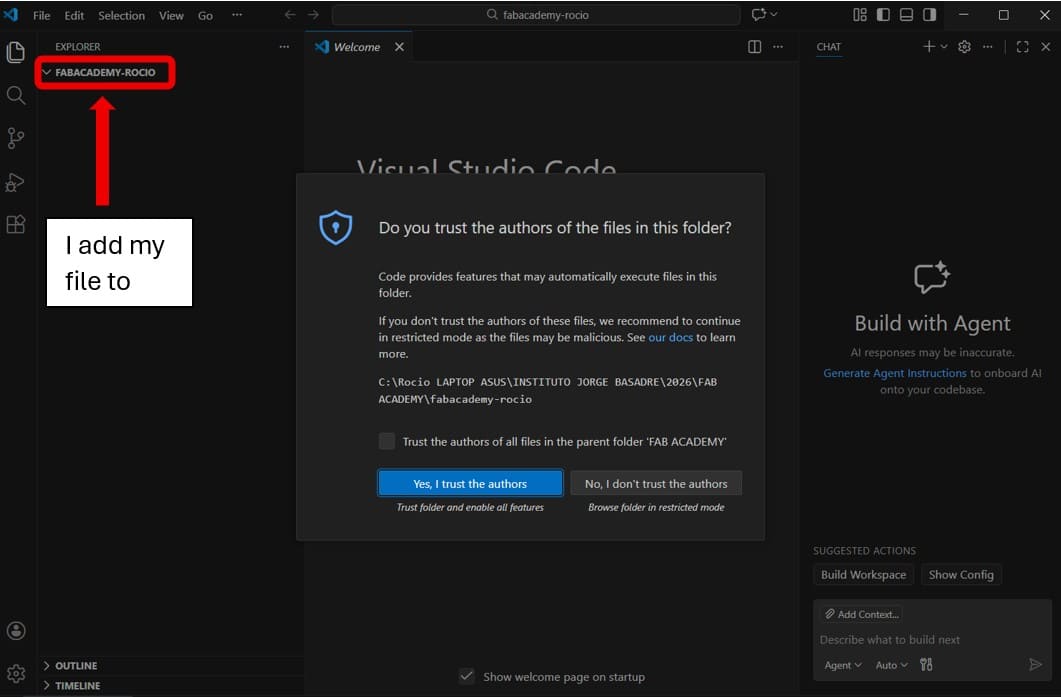Select the CHAT panel tab

[x=828, y=47]
